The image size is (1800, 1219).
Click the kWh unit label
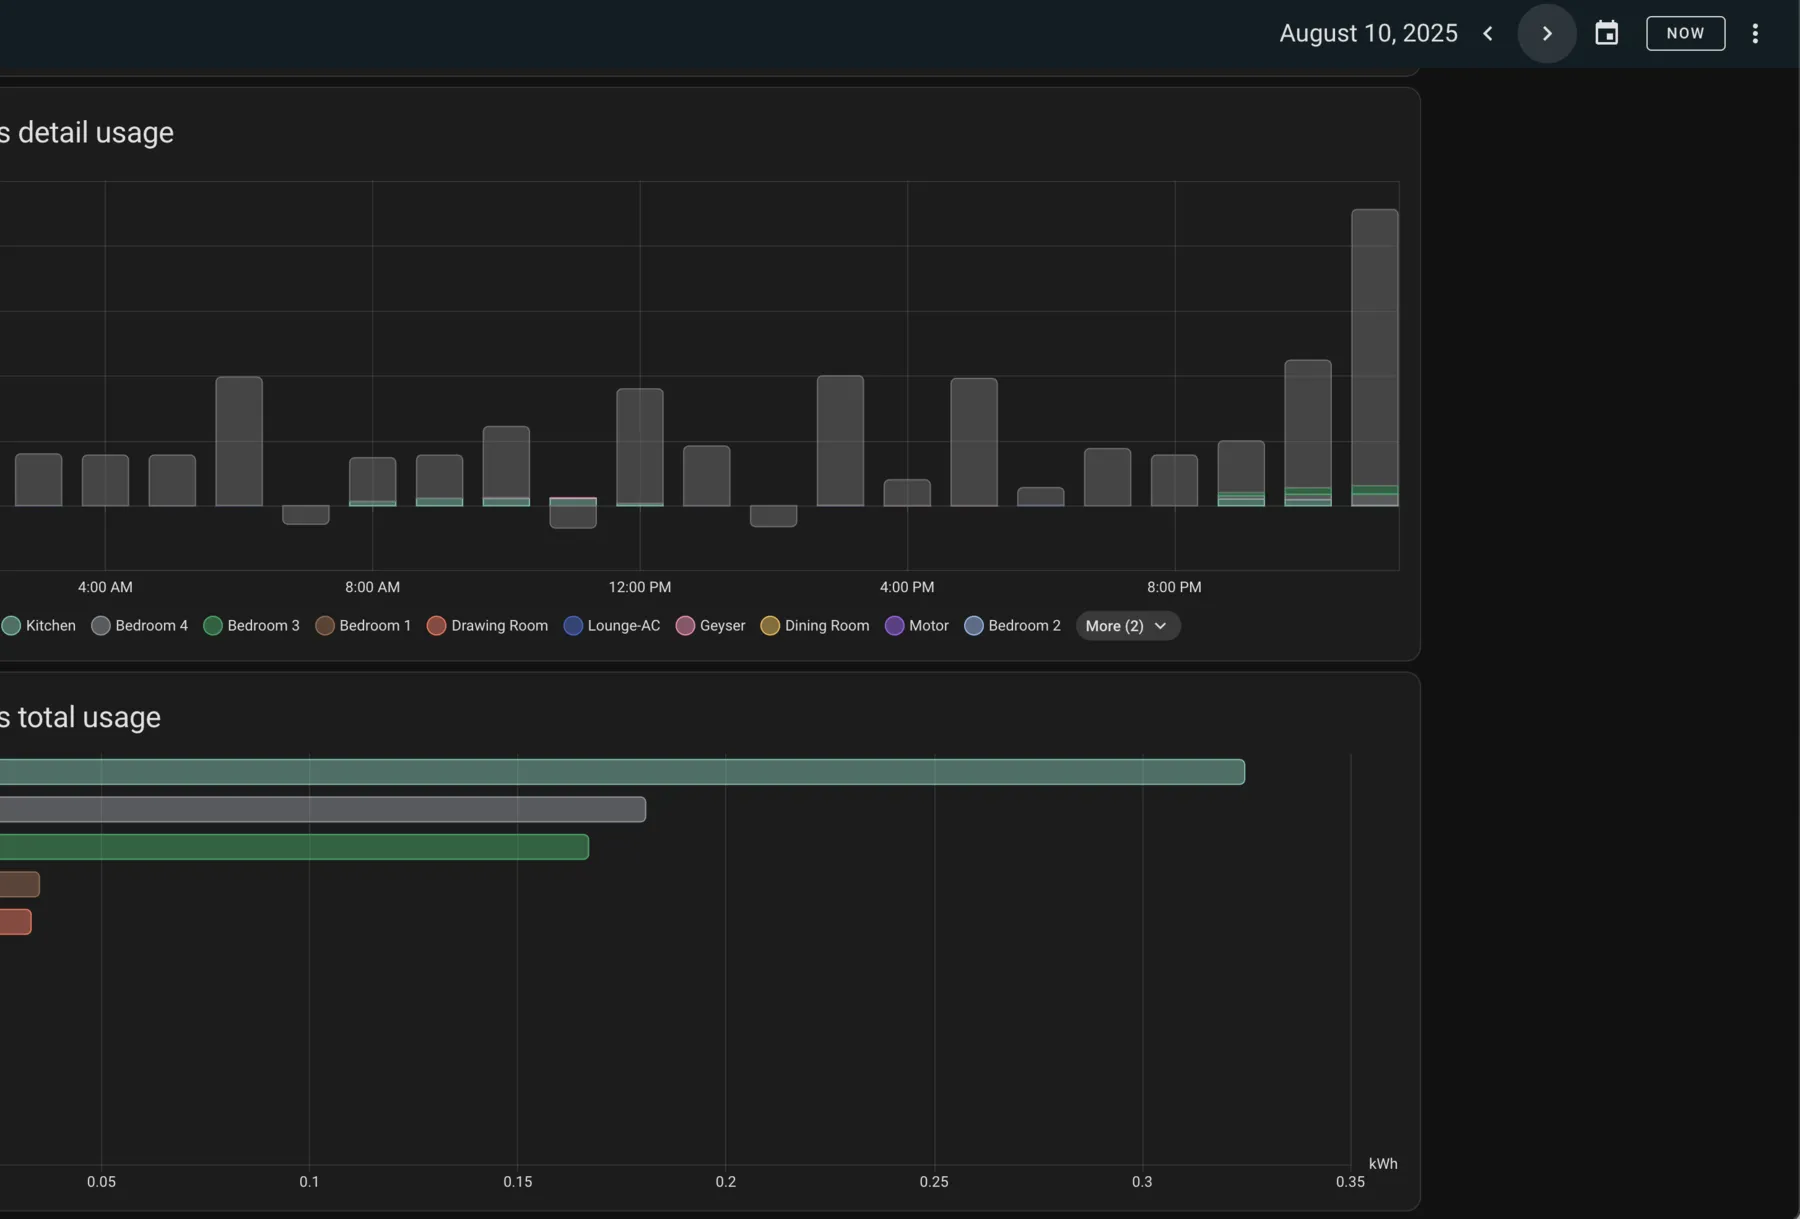click(1383, 1164)
